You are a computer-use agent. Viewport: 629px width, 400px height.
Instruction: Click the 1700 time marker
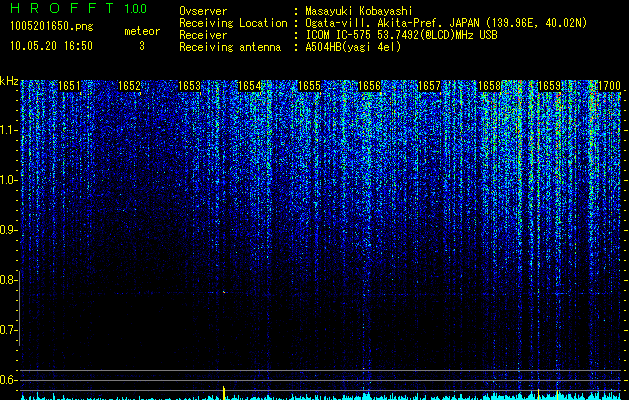[x=609, y=86]
